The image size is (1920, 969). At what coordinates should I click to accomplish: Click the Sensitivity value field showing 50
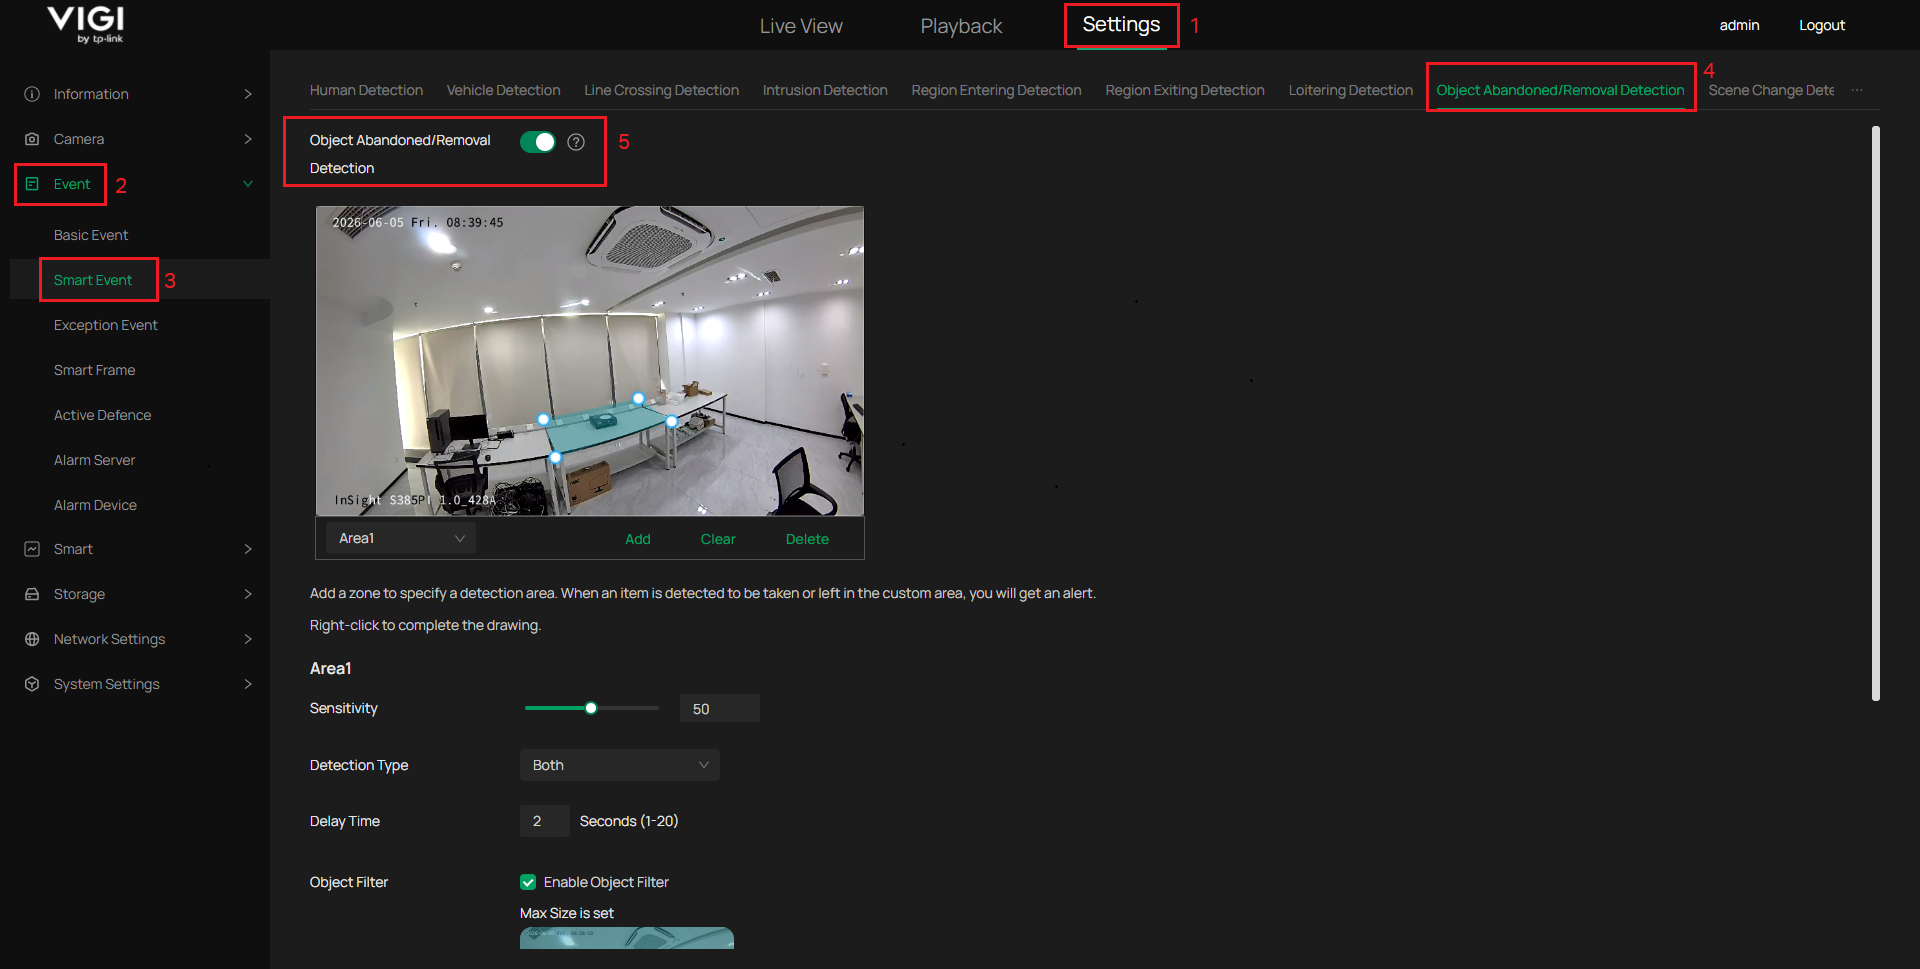coord(720,708)
